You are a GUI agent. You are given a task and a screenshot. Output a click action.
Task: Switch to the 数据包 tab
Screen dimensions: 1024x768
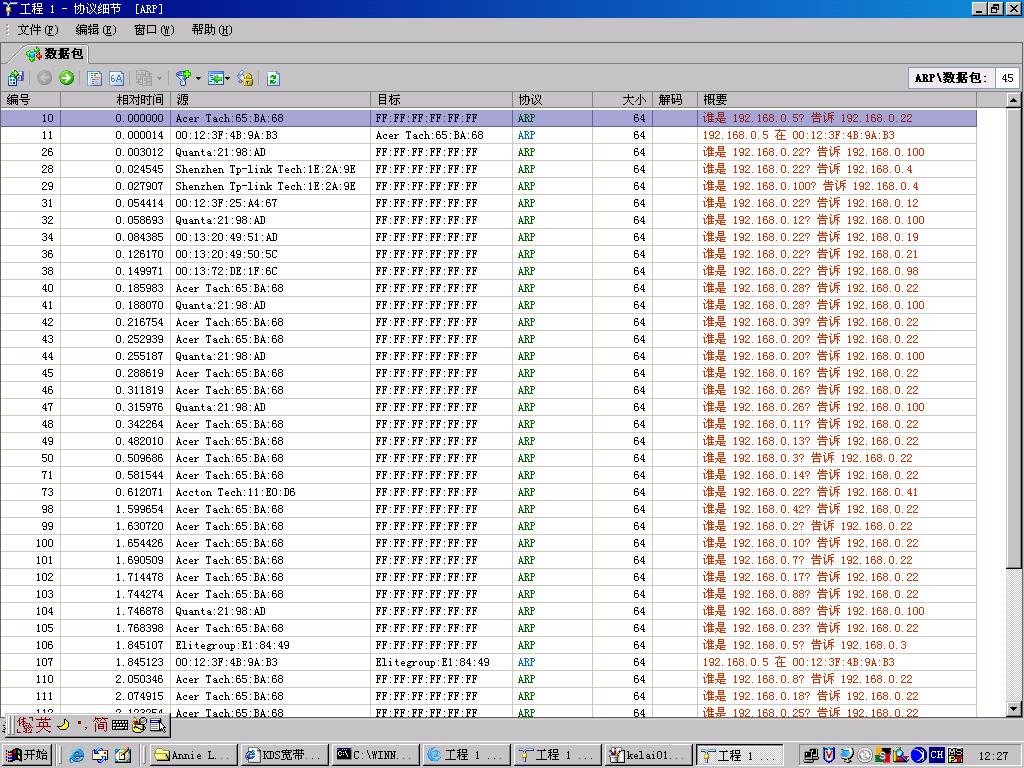tap(55, 54)
